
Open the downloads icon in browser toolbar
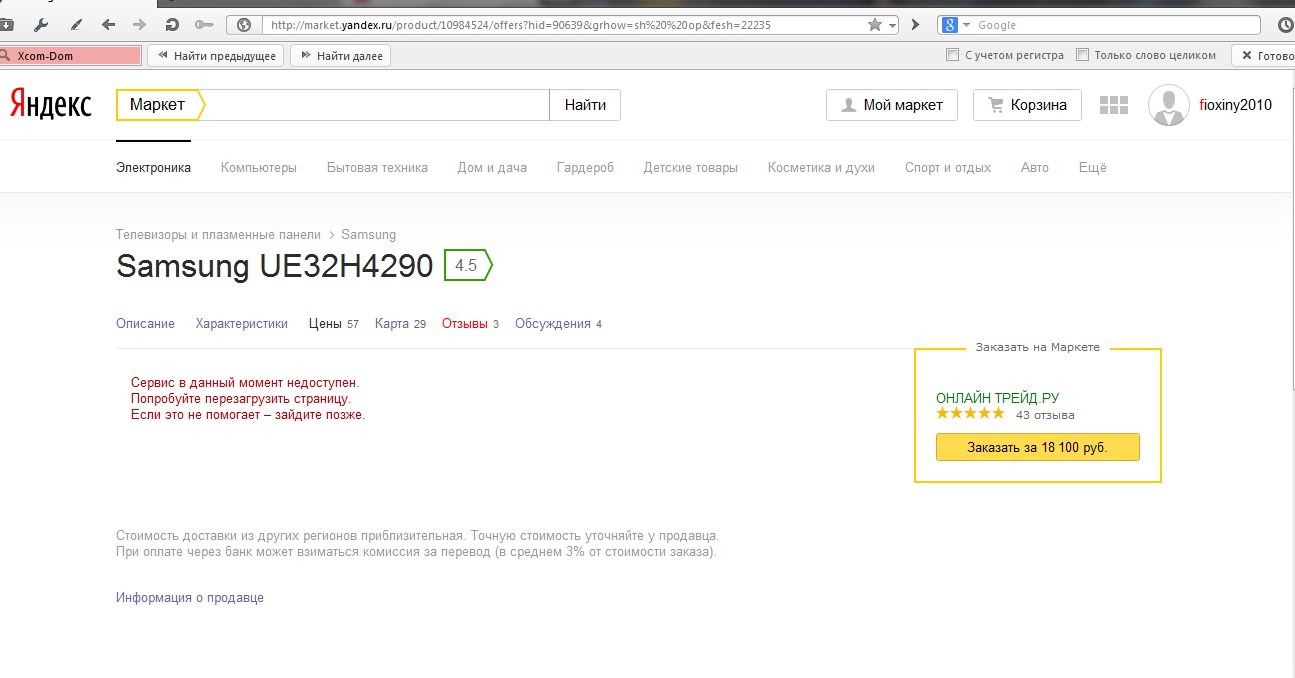tap(6, 25)
